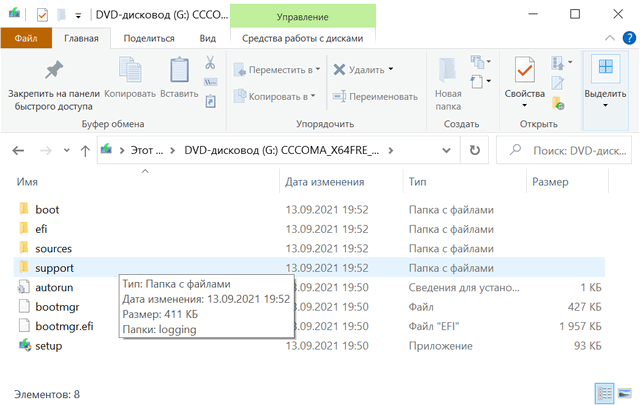The width and height of the screenshot is (640, 405).
Task: Sort by the Дата изменения column
Action: point(324,182)
